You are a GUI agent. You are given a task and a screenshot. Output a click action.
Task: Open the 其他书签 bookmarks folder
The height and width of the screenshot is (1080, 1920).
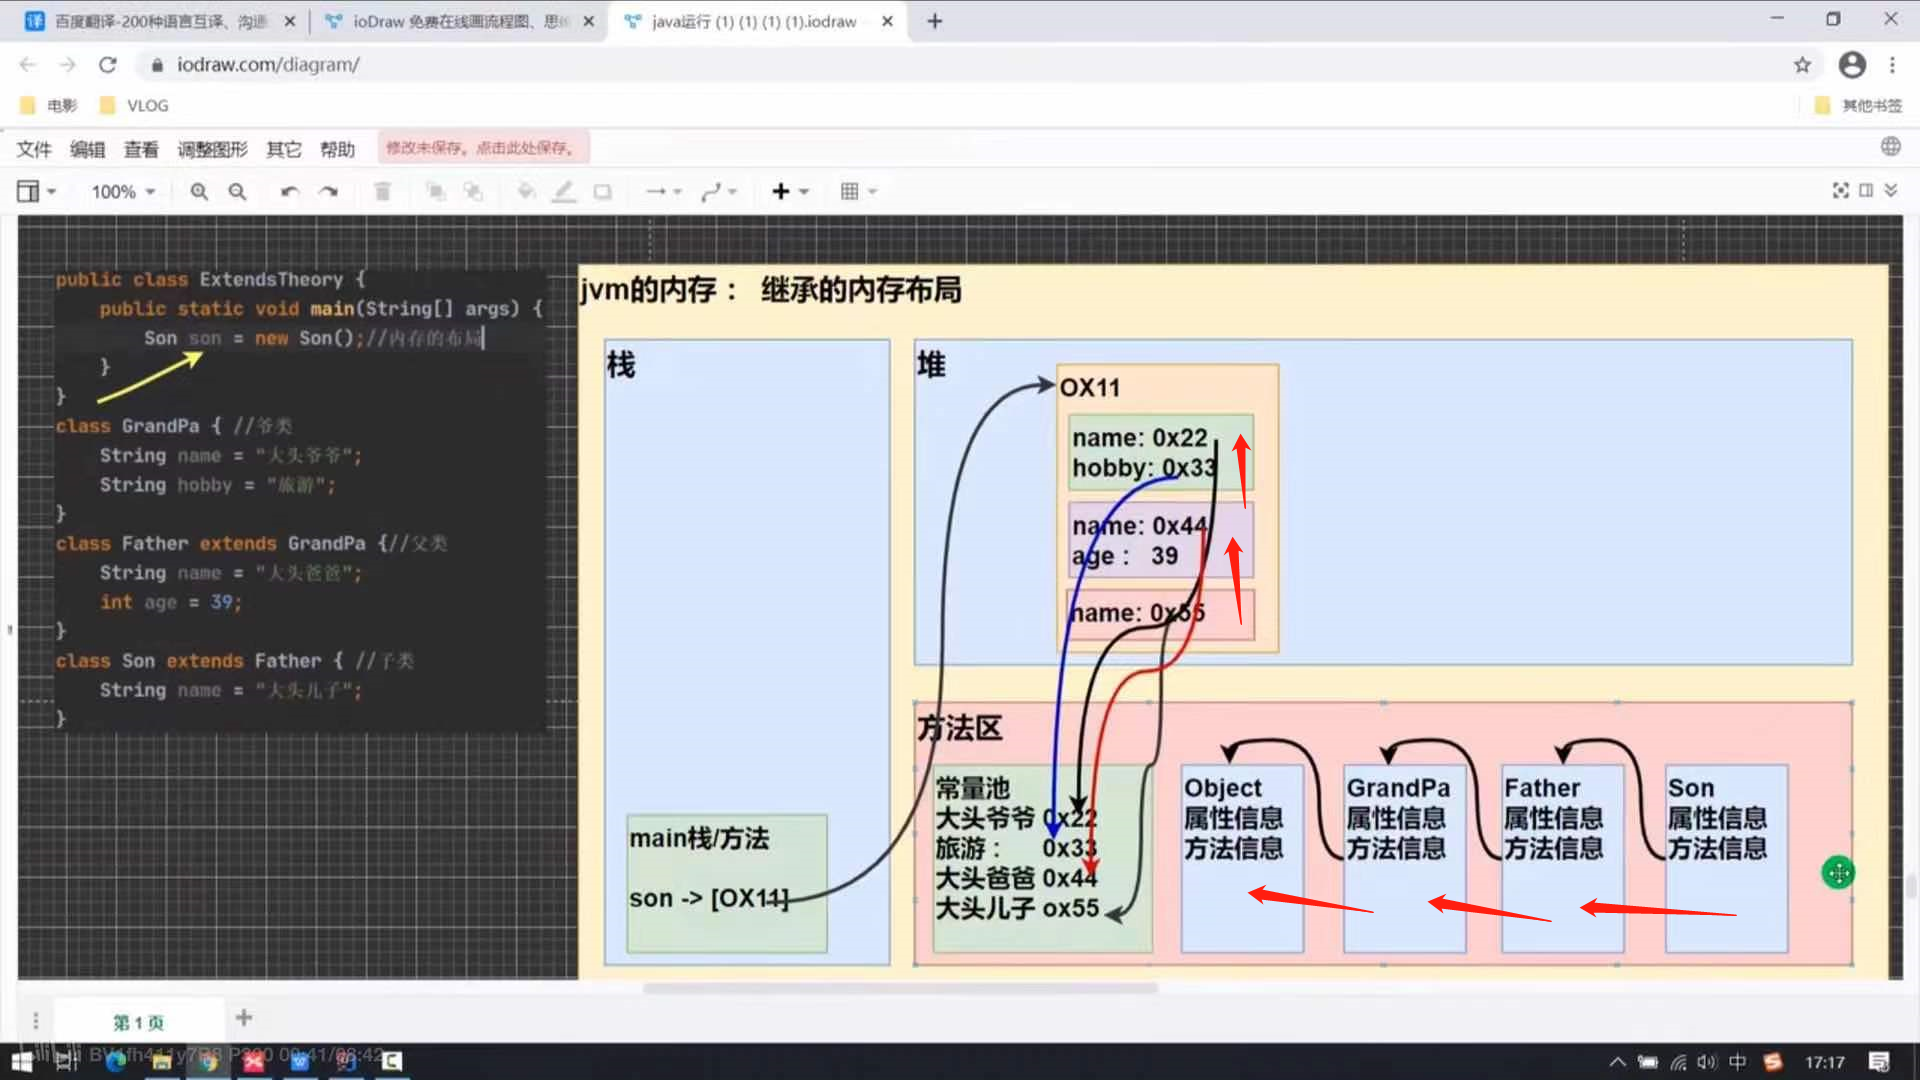click(x=1858, y=105)
